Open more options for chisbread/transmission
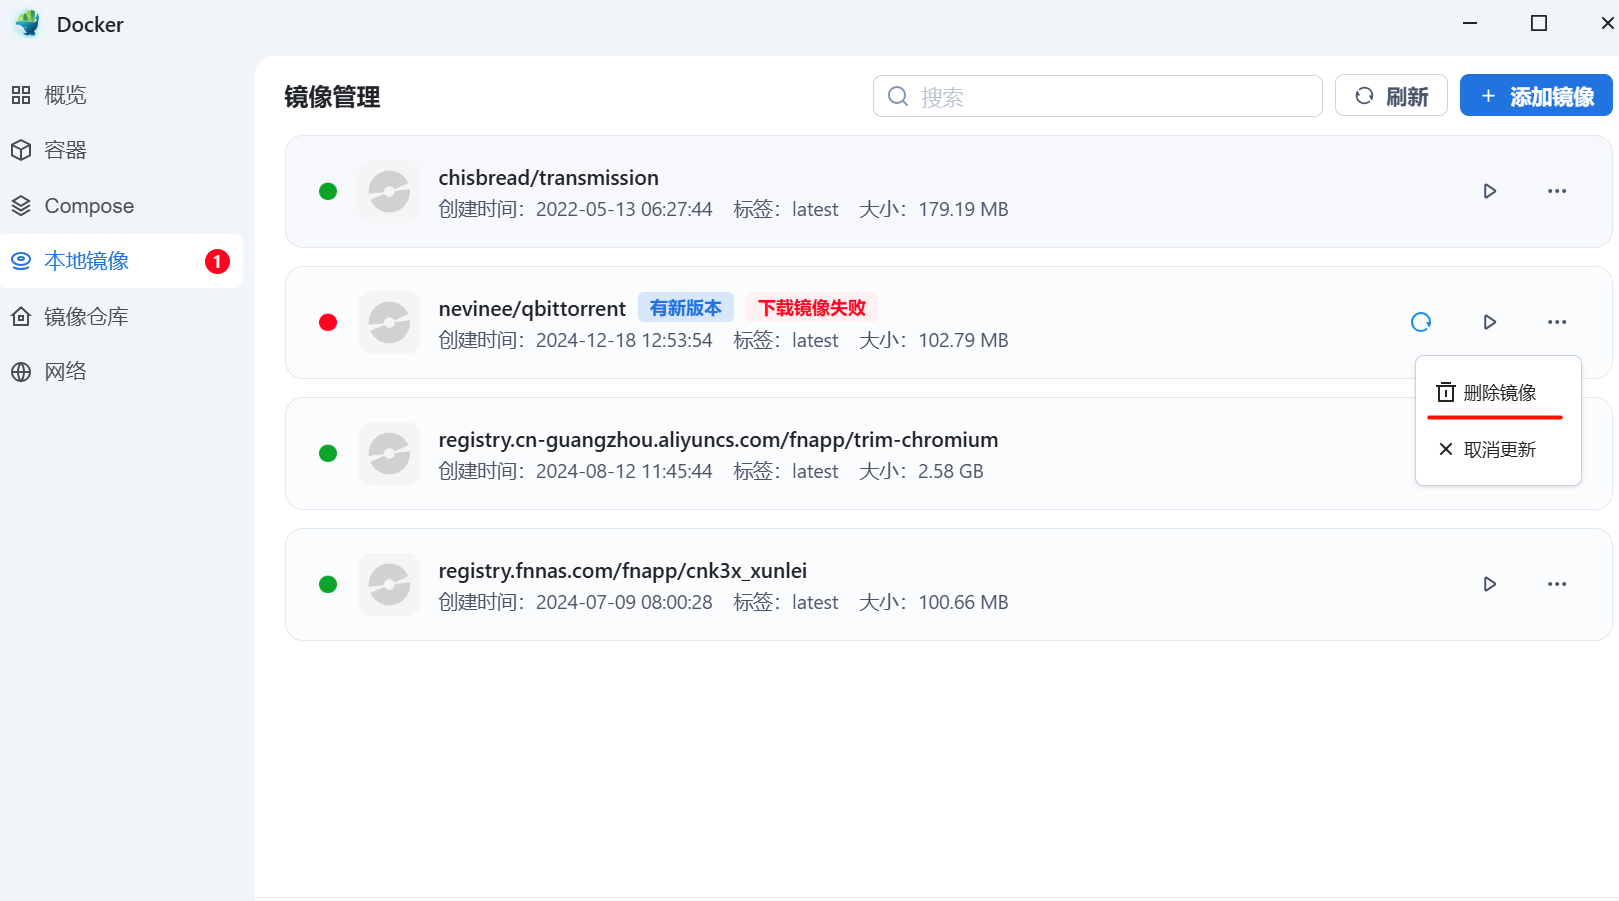Screen dimensions: 1619x901 click(x=1557, y=191)
